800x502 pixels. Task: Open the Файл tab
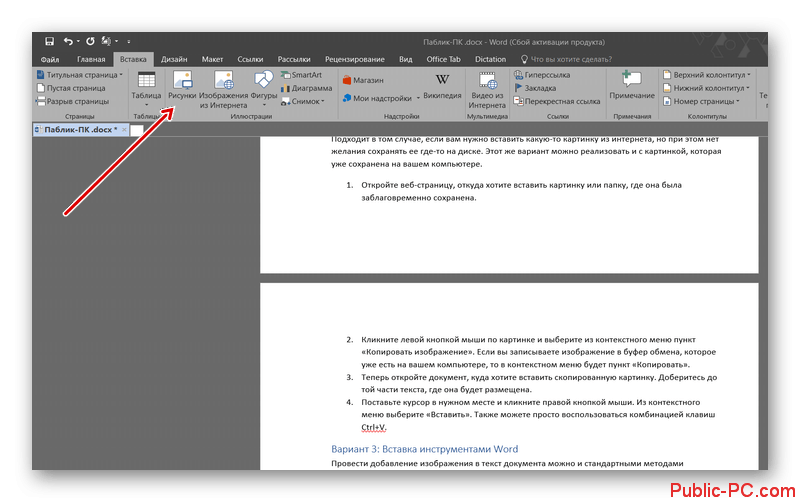tap(50, 59)
